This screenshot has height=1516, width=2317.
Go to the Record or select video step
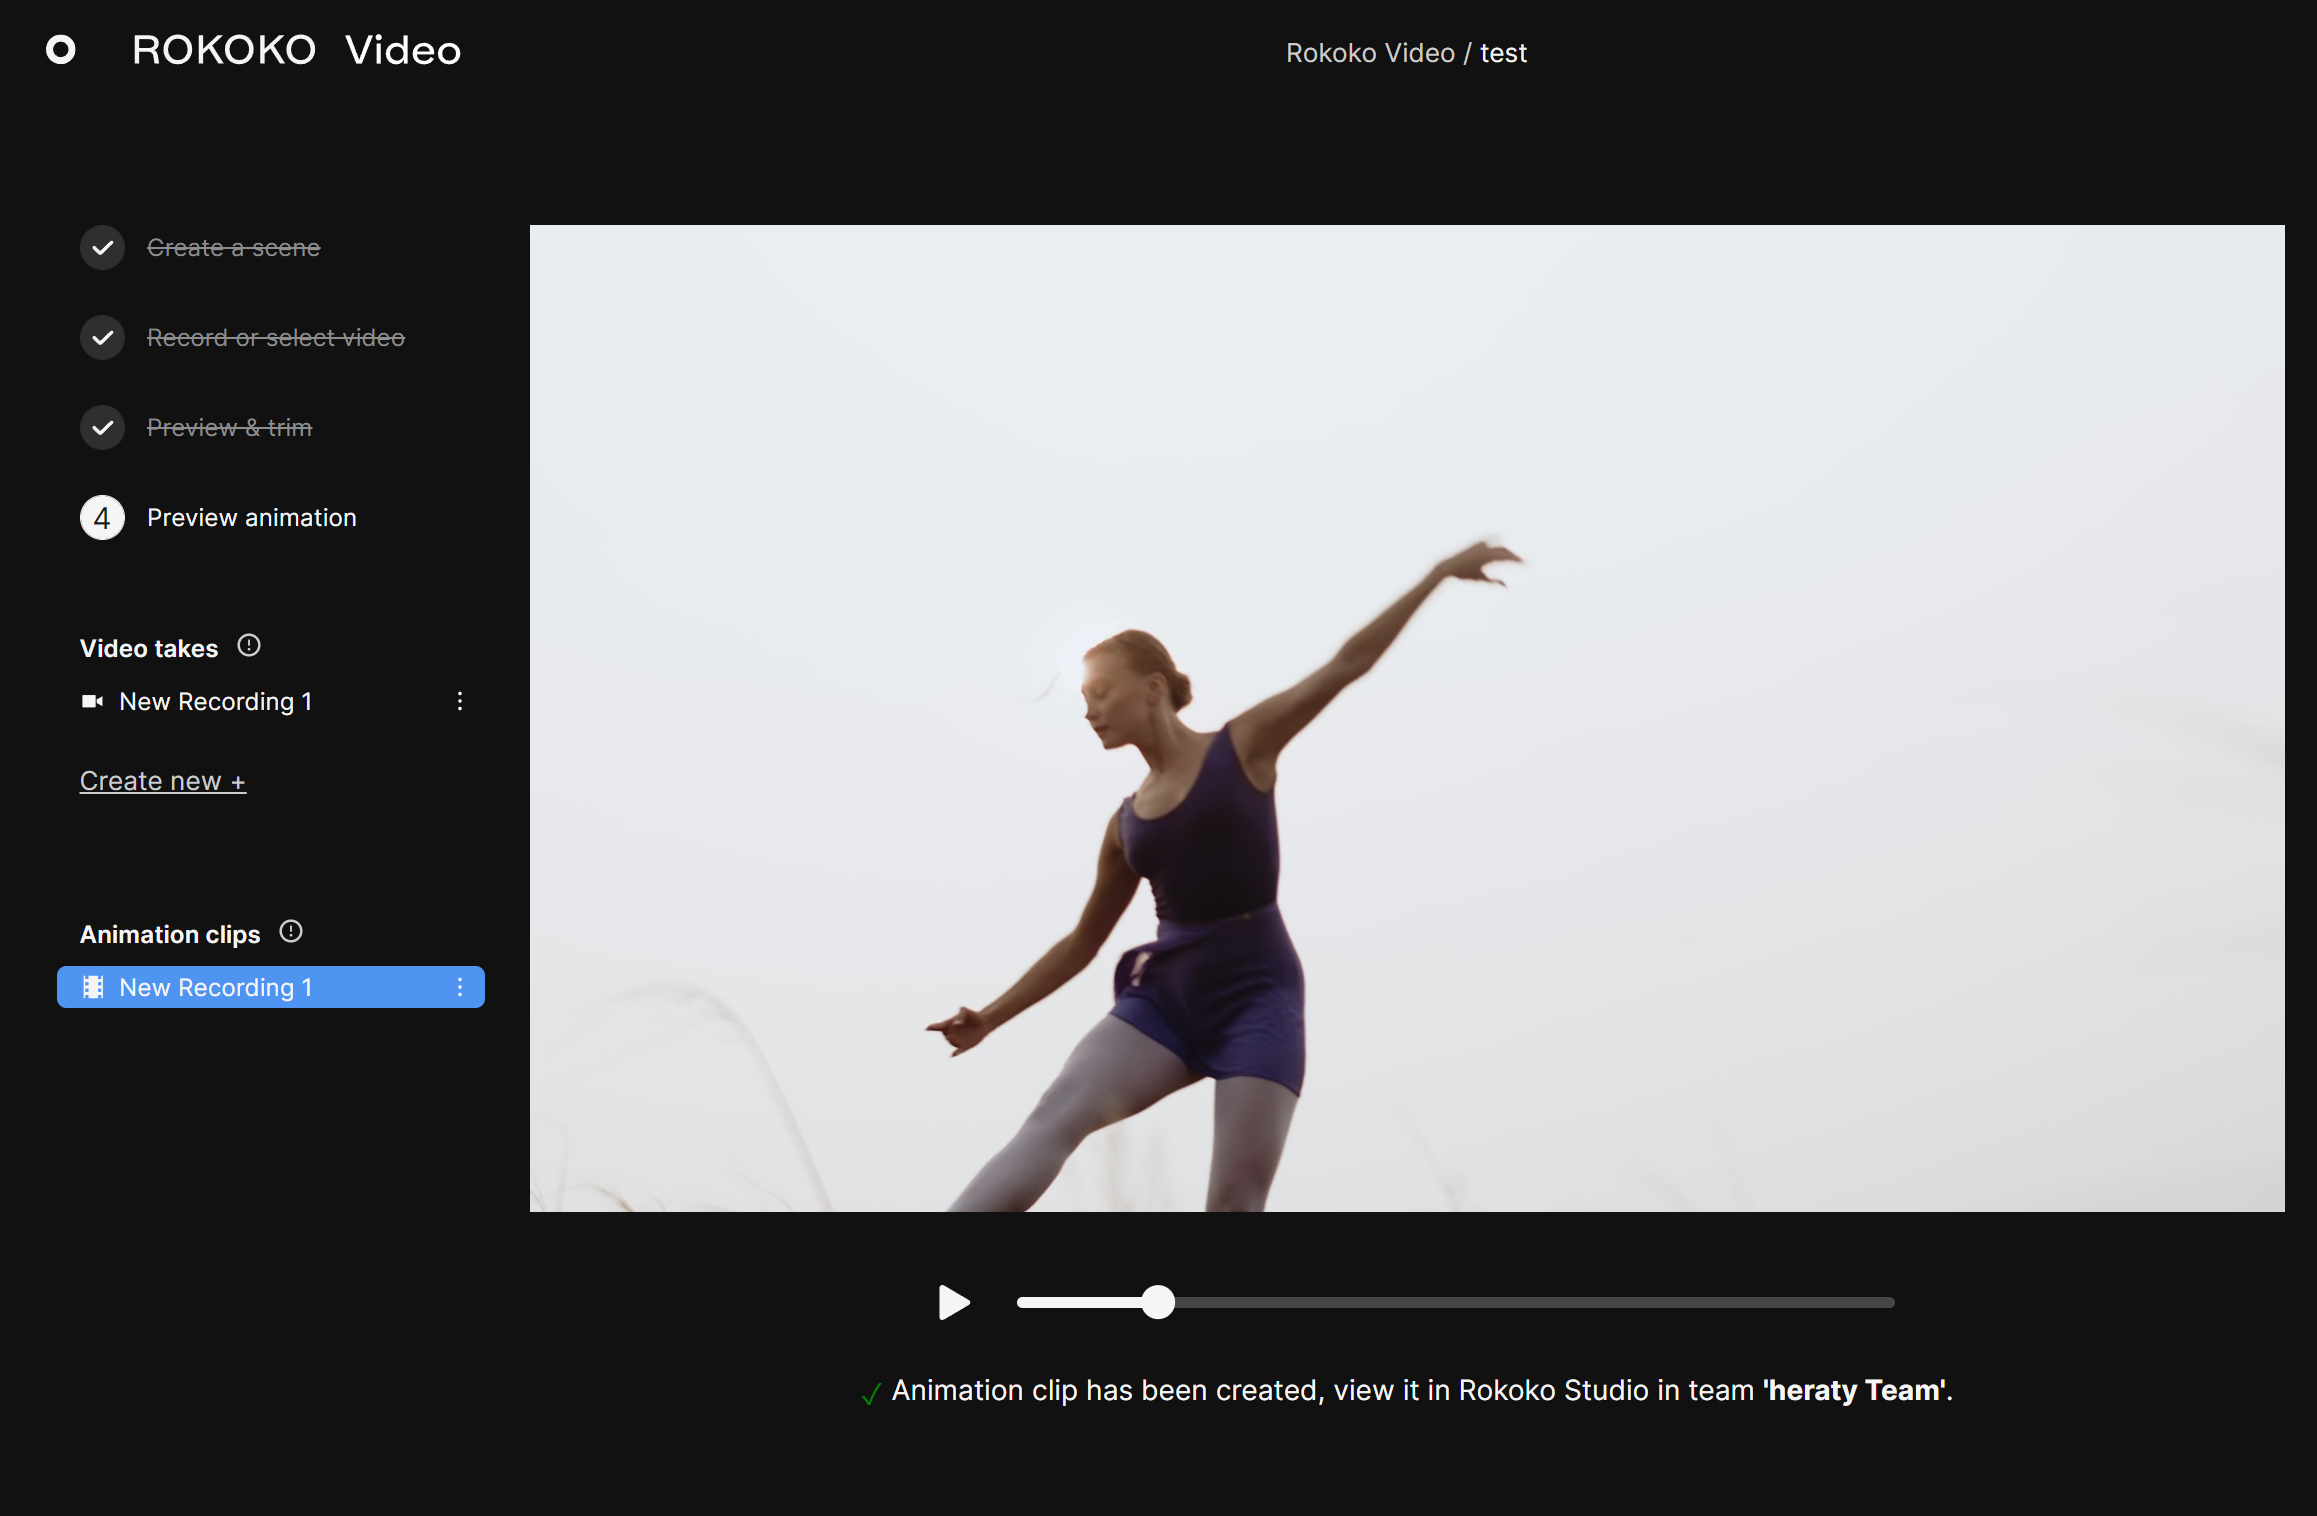[275, 338]
